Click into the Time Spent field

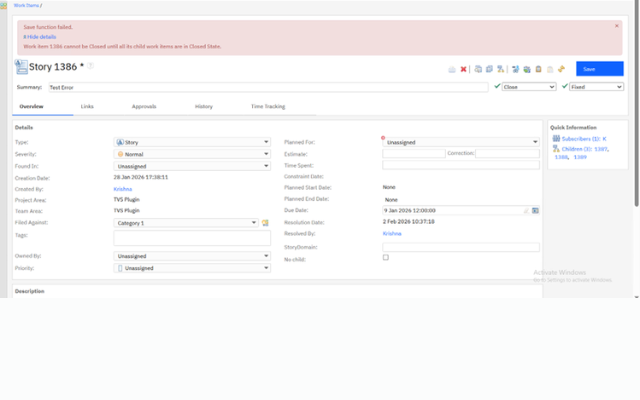pyautogui.click(x=461, y=165)
